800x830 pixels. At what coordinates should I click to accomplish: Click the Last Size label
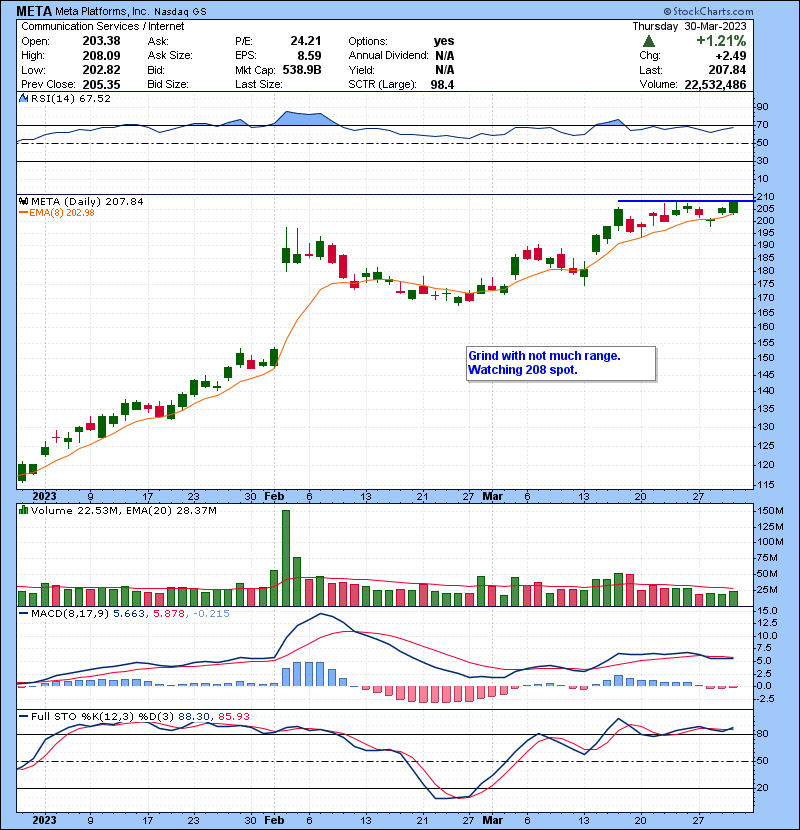click(x=258, y=85)
